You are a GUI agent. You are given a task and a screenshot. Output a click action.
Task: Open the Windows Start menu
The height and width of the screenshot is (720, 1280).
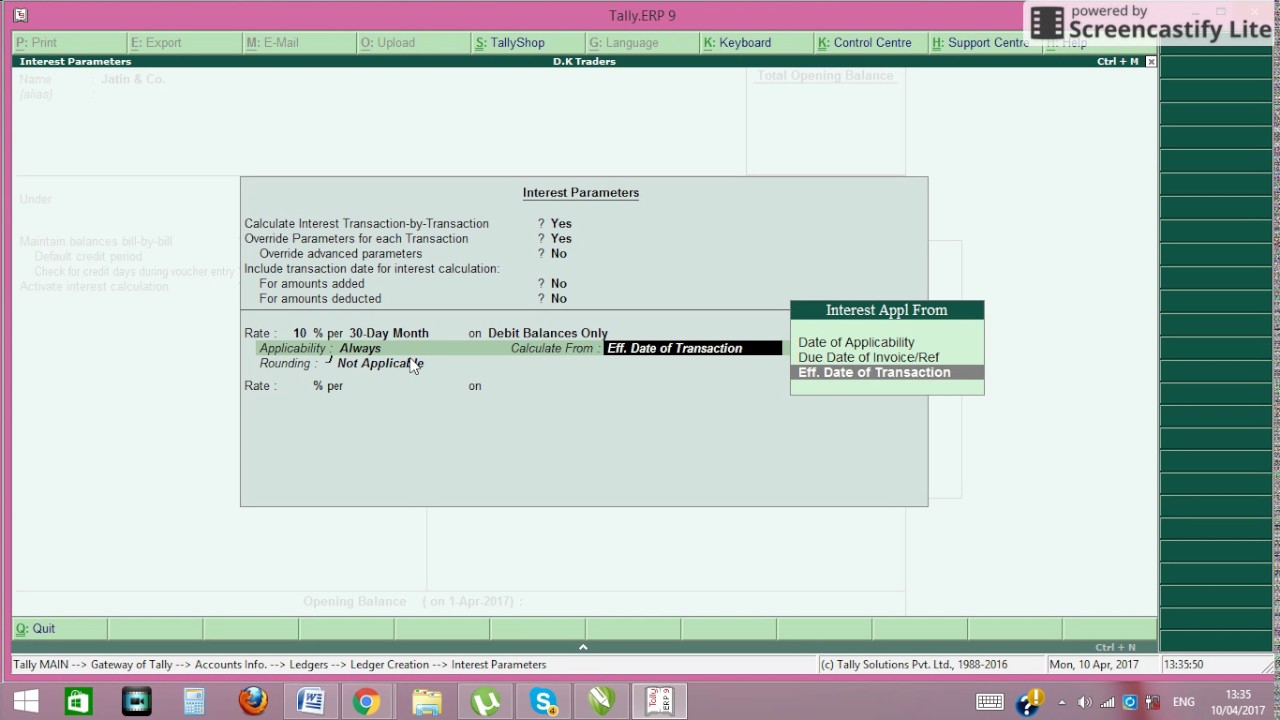click(x=25, y=702)
